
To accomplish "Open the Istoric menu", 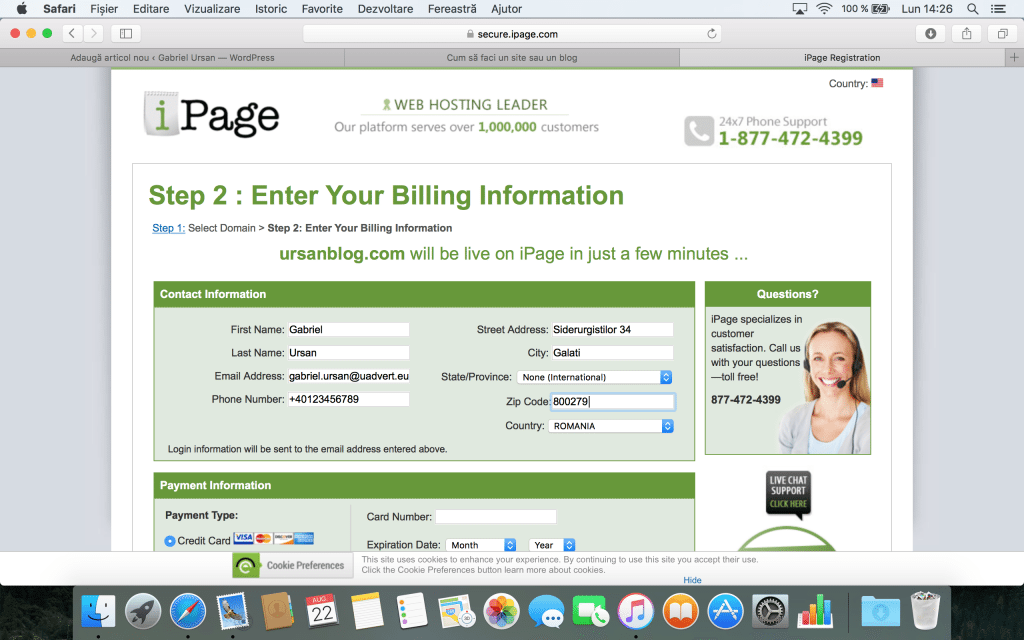I will 271,8.
